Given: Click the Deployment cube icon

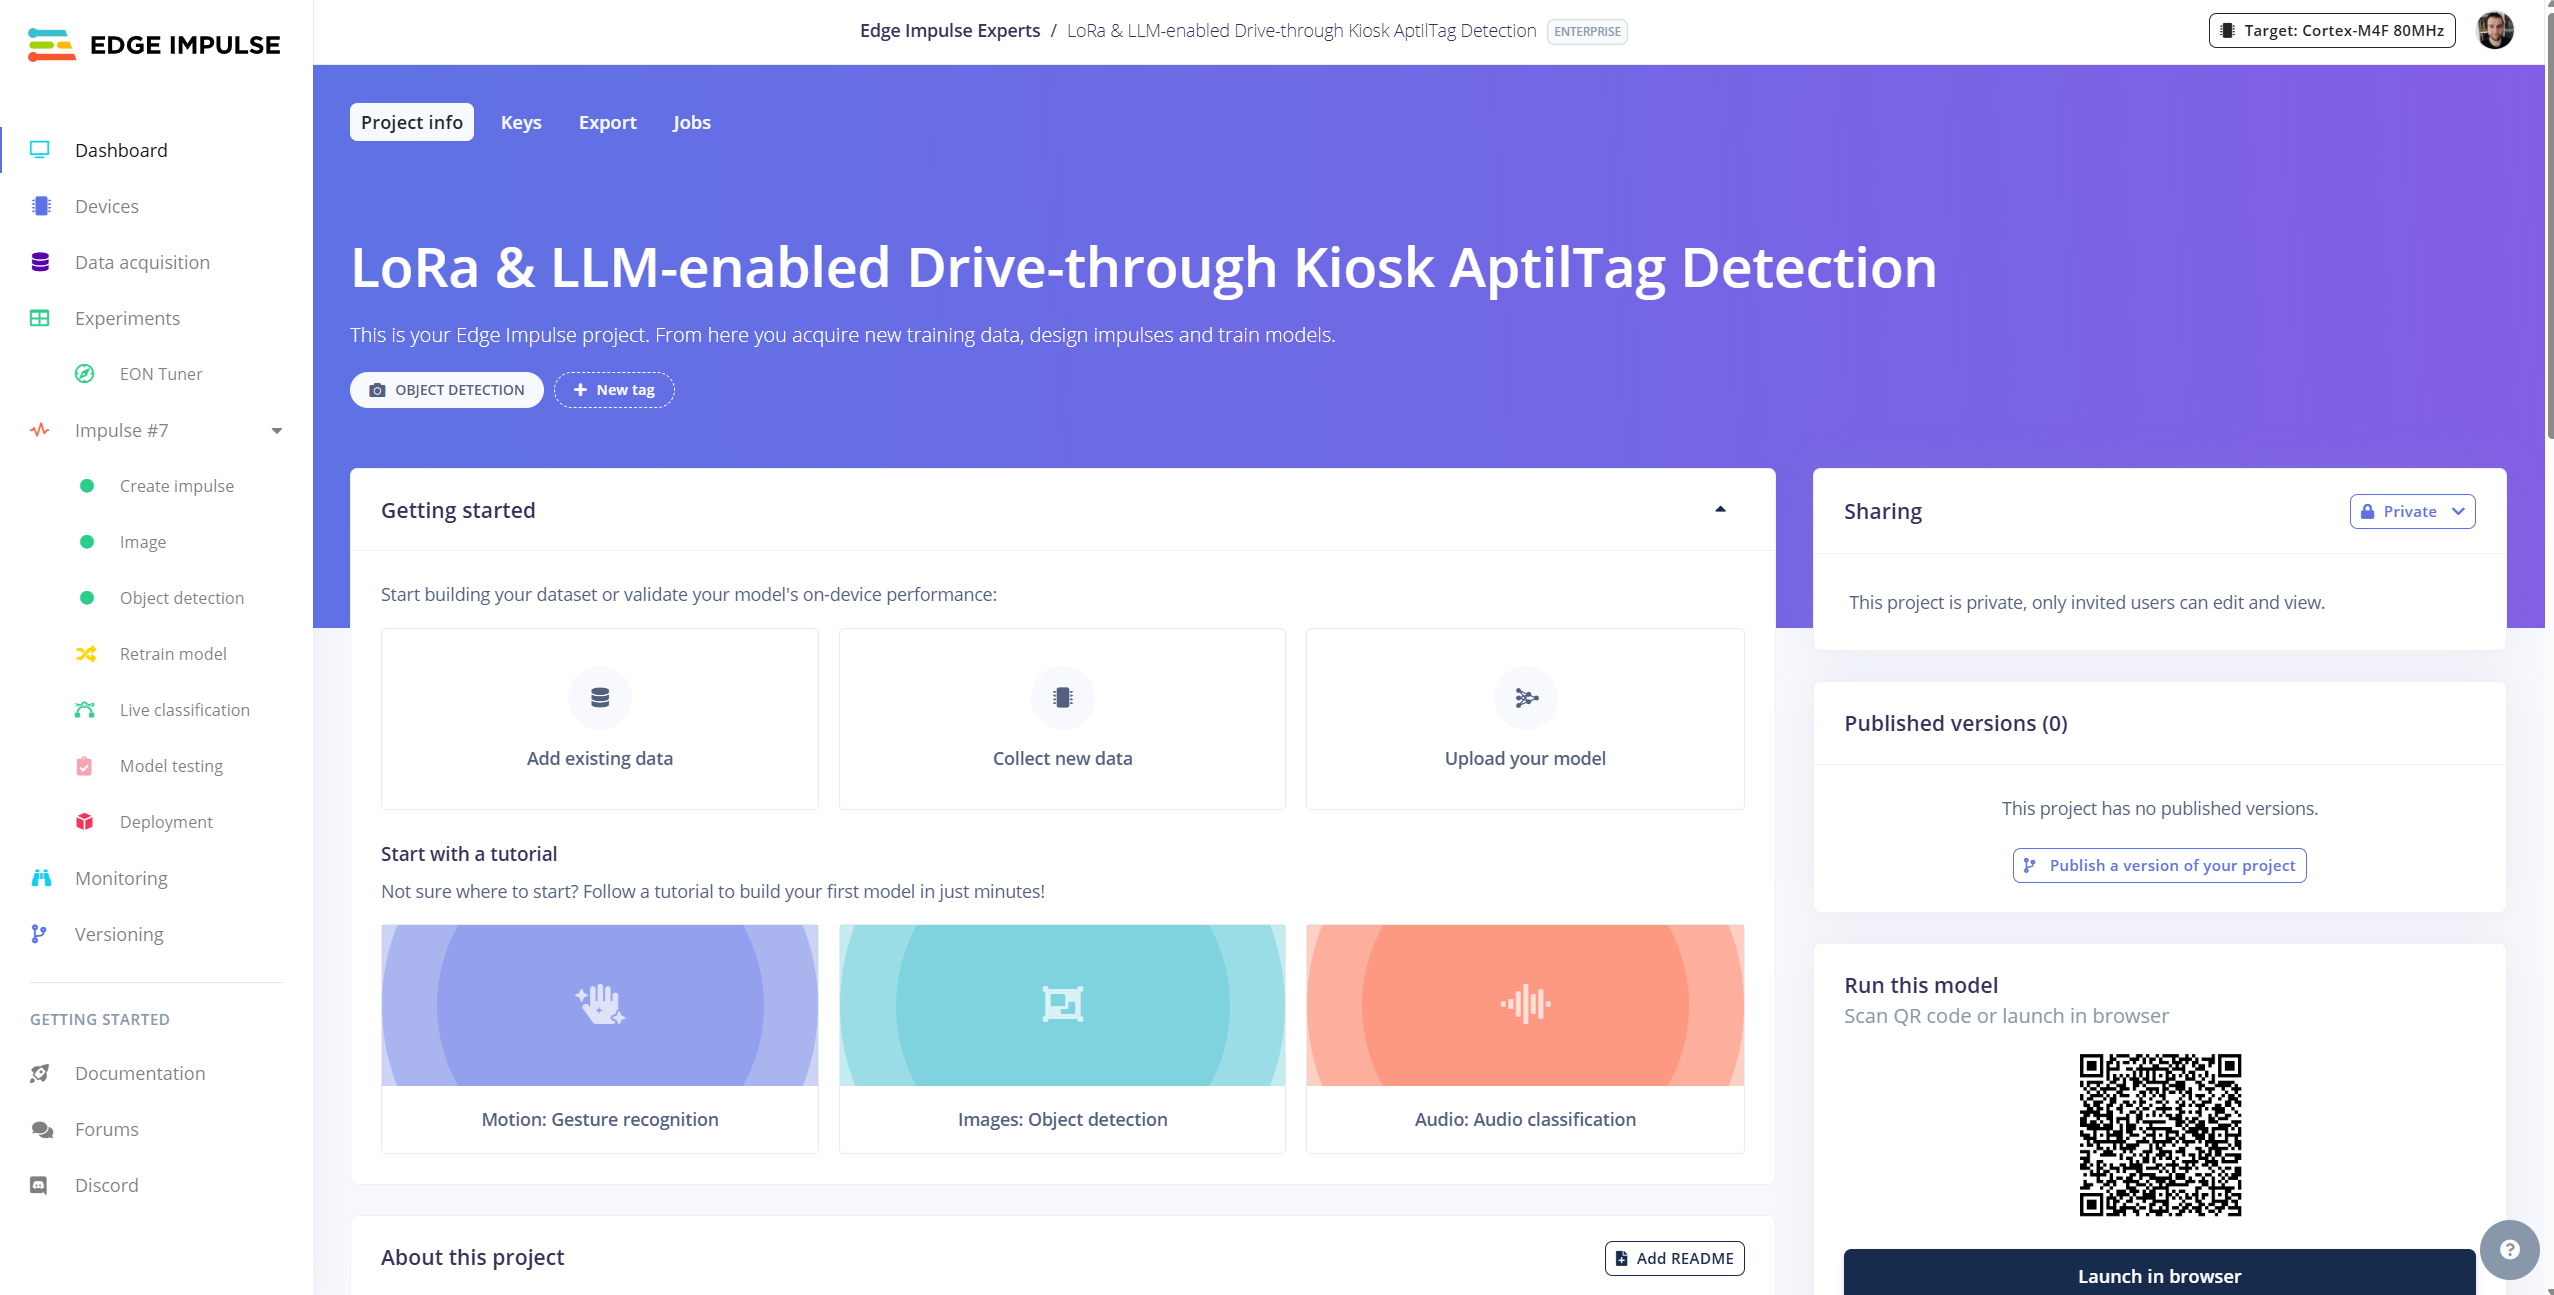Looking at the screenshot, I should pyautogui.click(x=85, y=822).
